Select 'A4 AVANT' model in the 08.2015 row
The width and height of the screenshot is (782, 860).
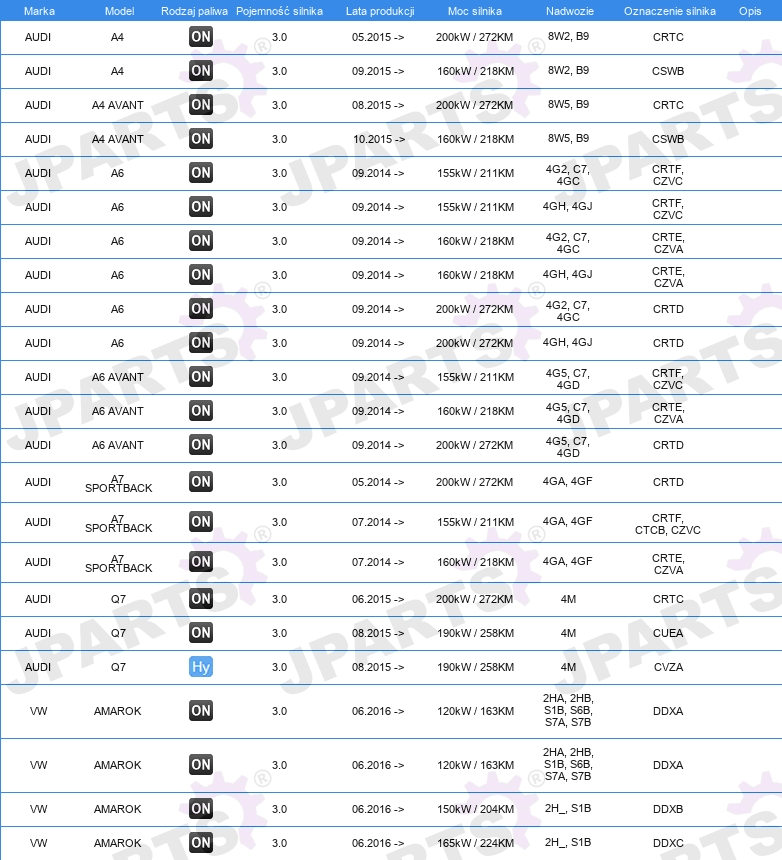pyautogui.click(x=117, y=105)
